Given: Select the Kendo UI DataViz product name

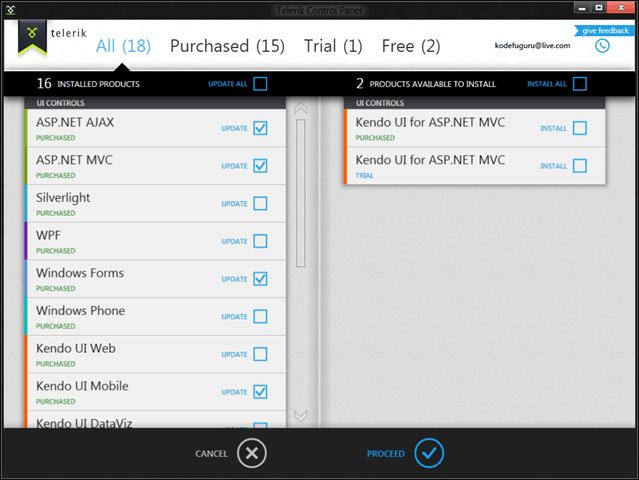Looking at the screenshot, I should pyautogui.click(x=84, y=423).
